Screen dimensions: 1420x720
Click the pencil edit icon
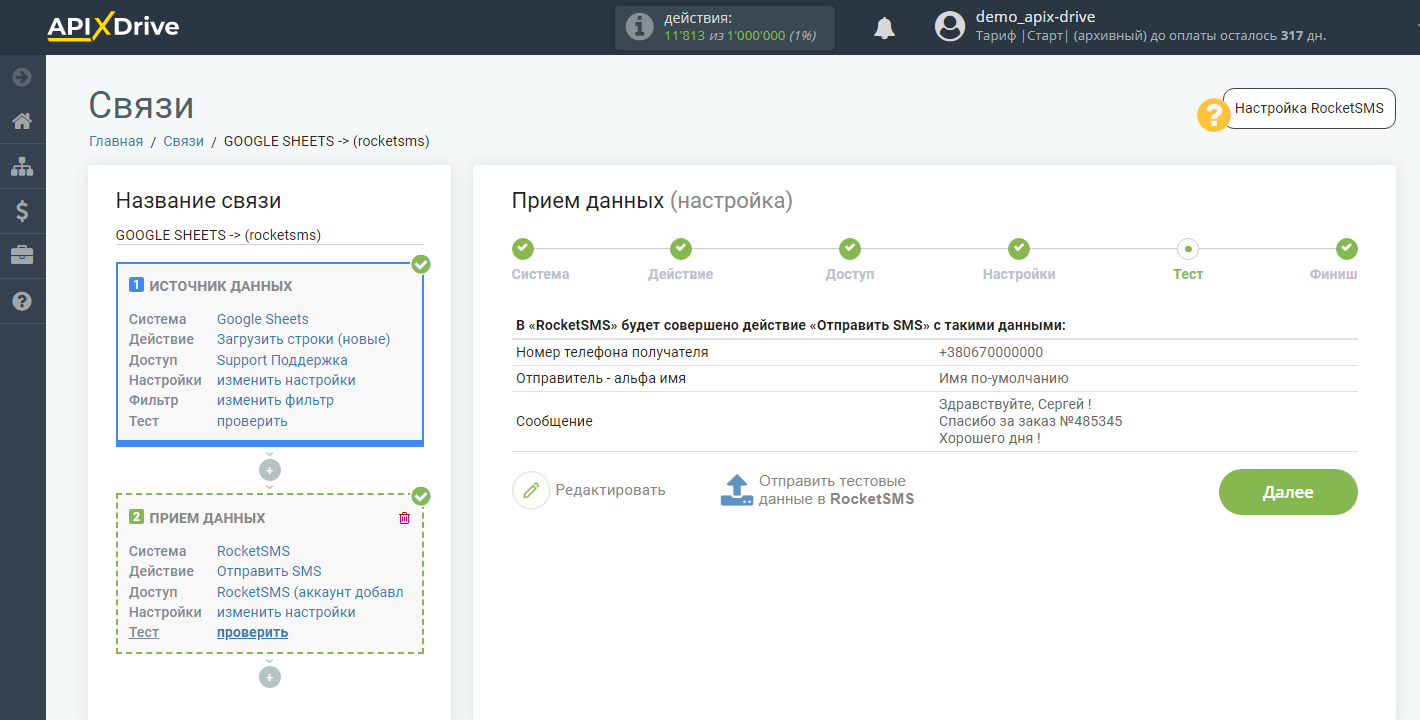[531, 490]
